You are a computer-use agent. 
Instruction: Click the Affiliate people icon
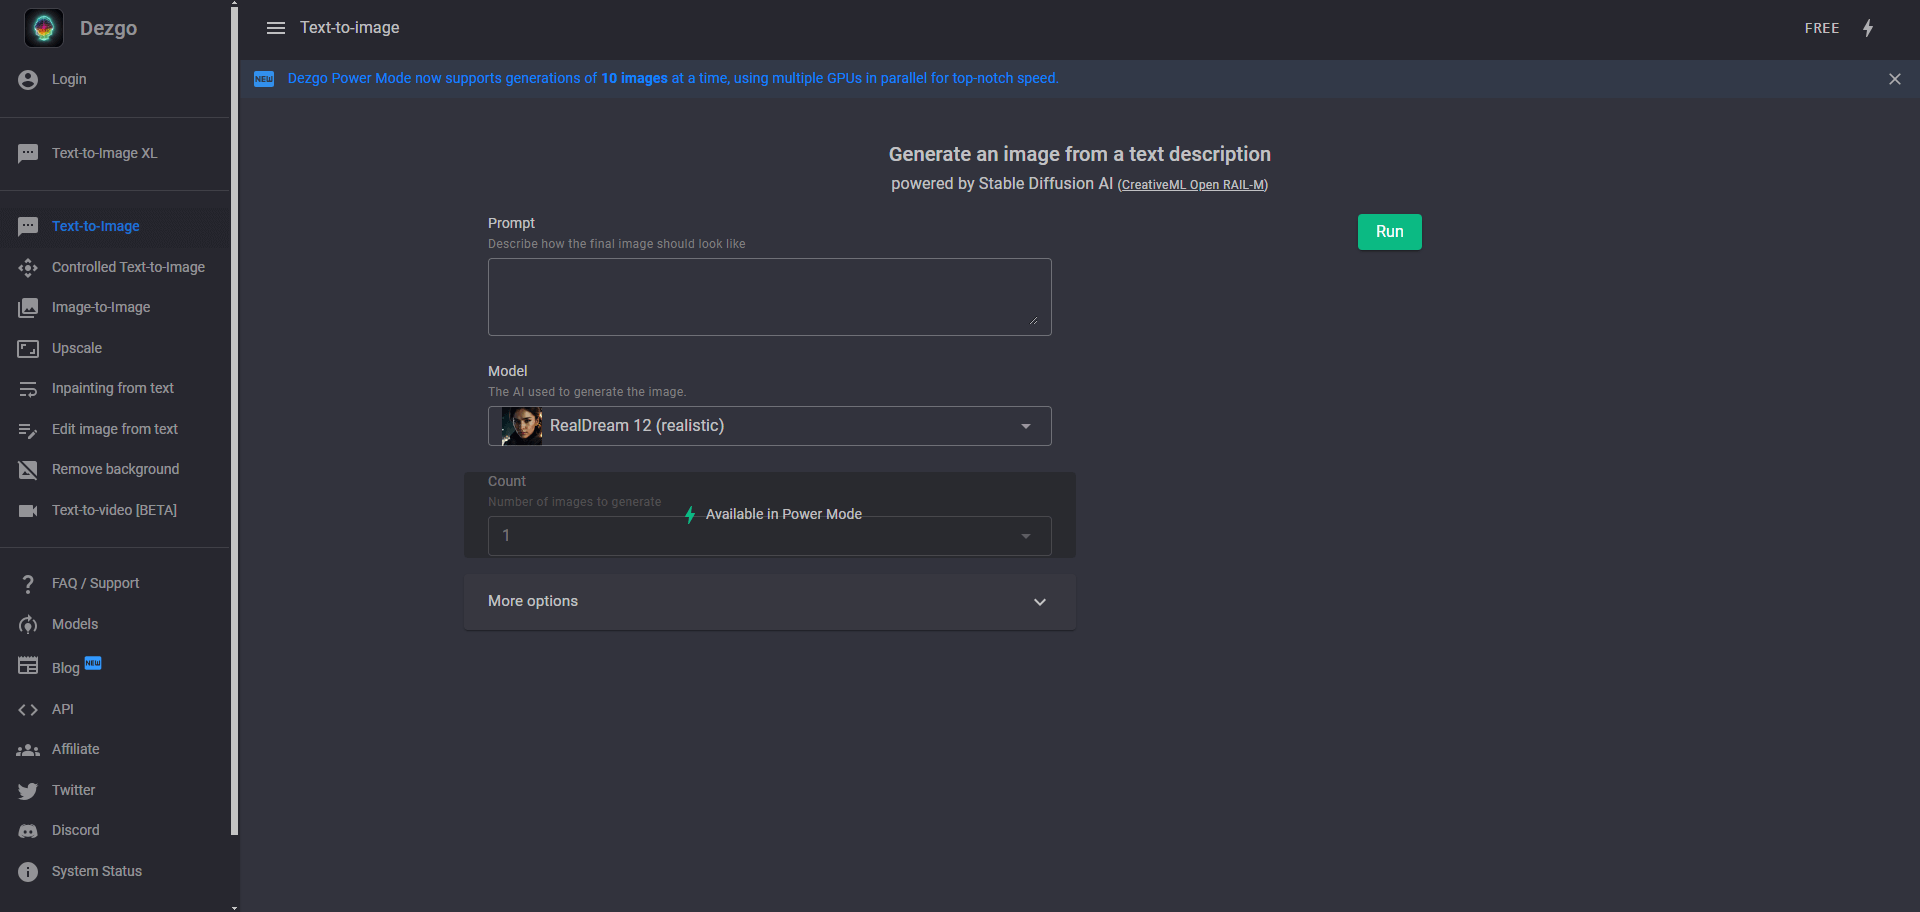point(28,749)
